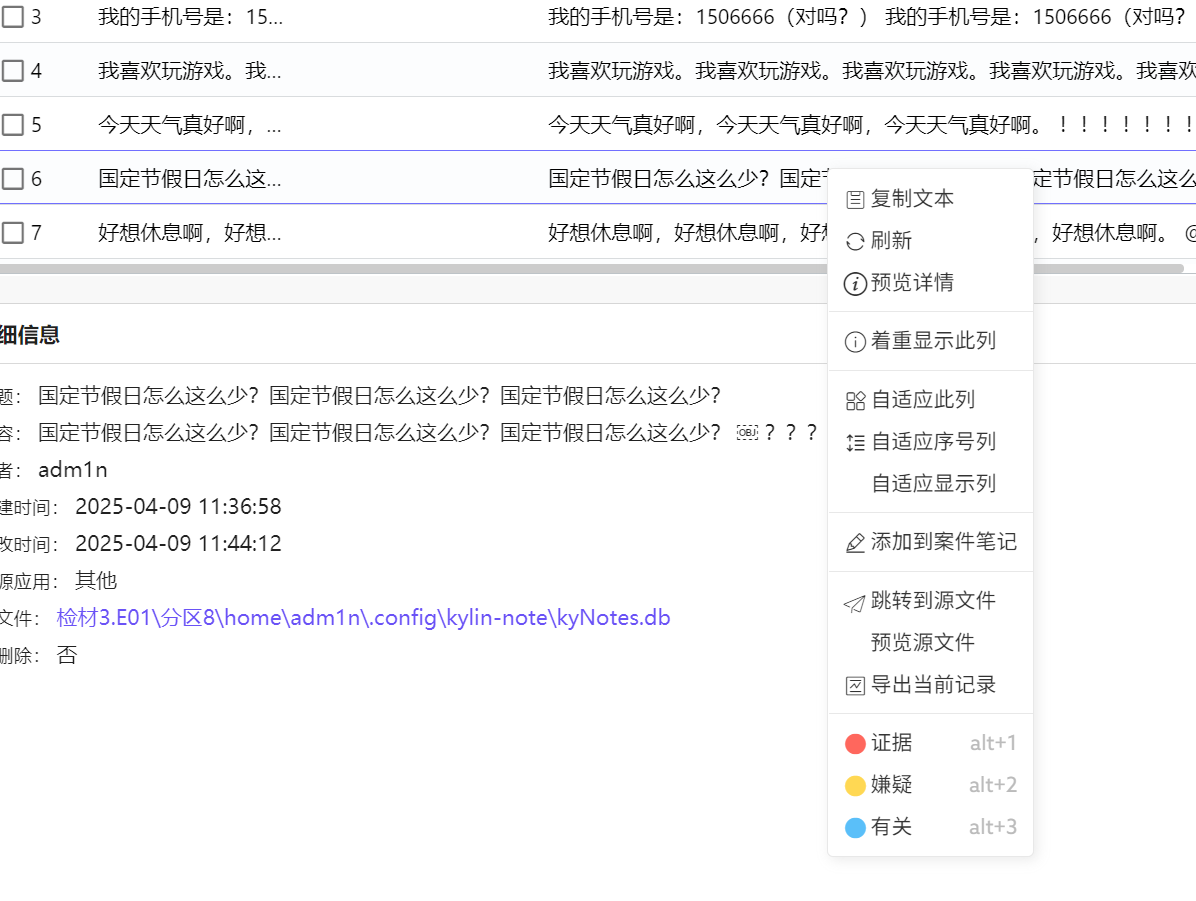
Task: Open the kyNotes.db source file link
Action: 363,618
